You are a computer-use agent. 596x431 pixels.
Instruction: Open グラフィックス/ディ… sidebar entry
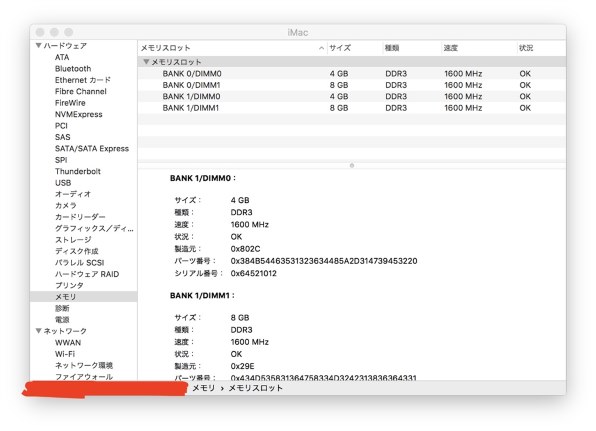click(x=94, y=228)
